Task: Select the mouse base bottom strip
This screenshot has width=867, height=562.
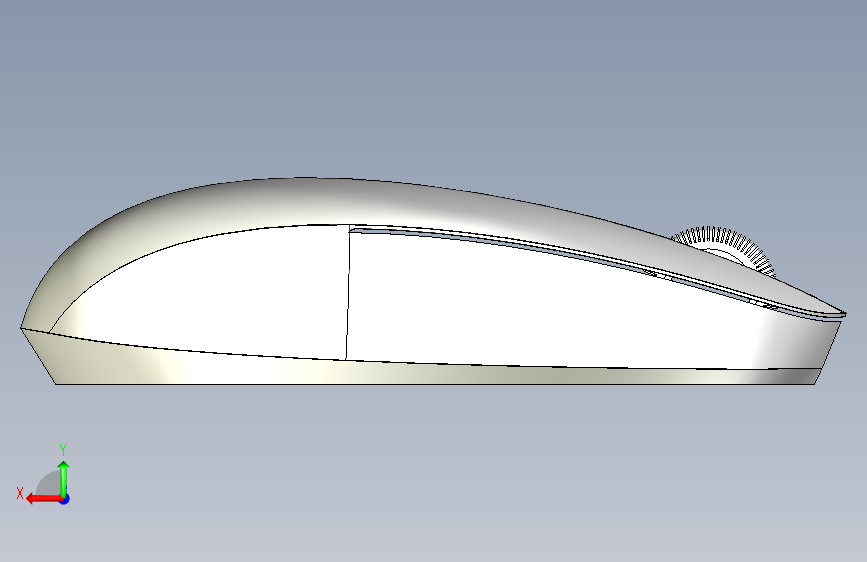Action: point(420,372)
